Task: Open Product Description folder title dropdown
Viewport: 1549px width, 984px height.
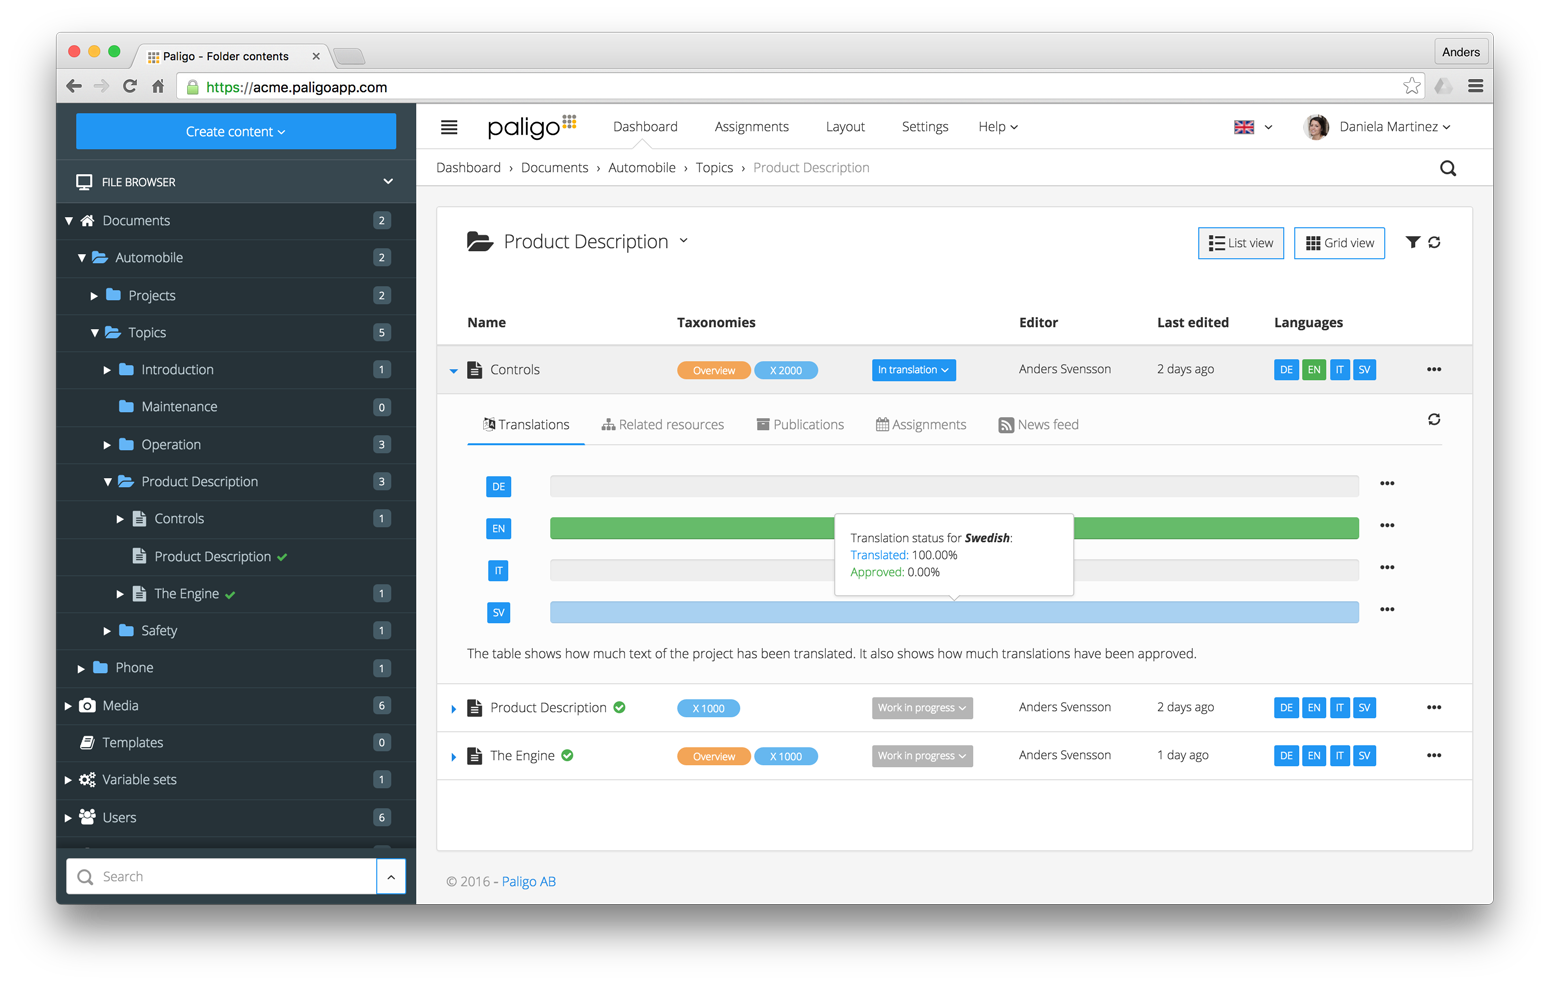Action: tap(684, 241)
